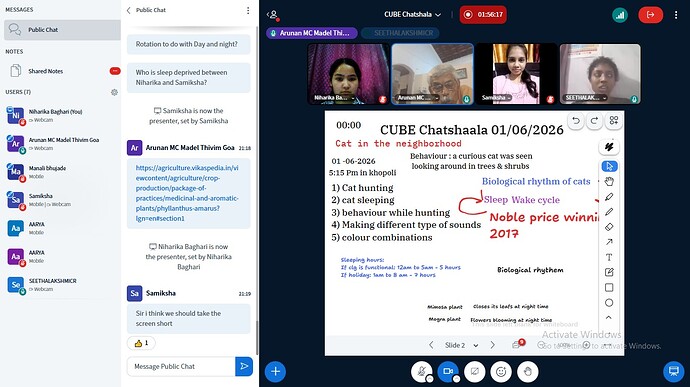690x387 pixels.
Task: Open Public Chat options three-dot menu
Action: coord(248,10)
